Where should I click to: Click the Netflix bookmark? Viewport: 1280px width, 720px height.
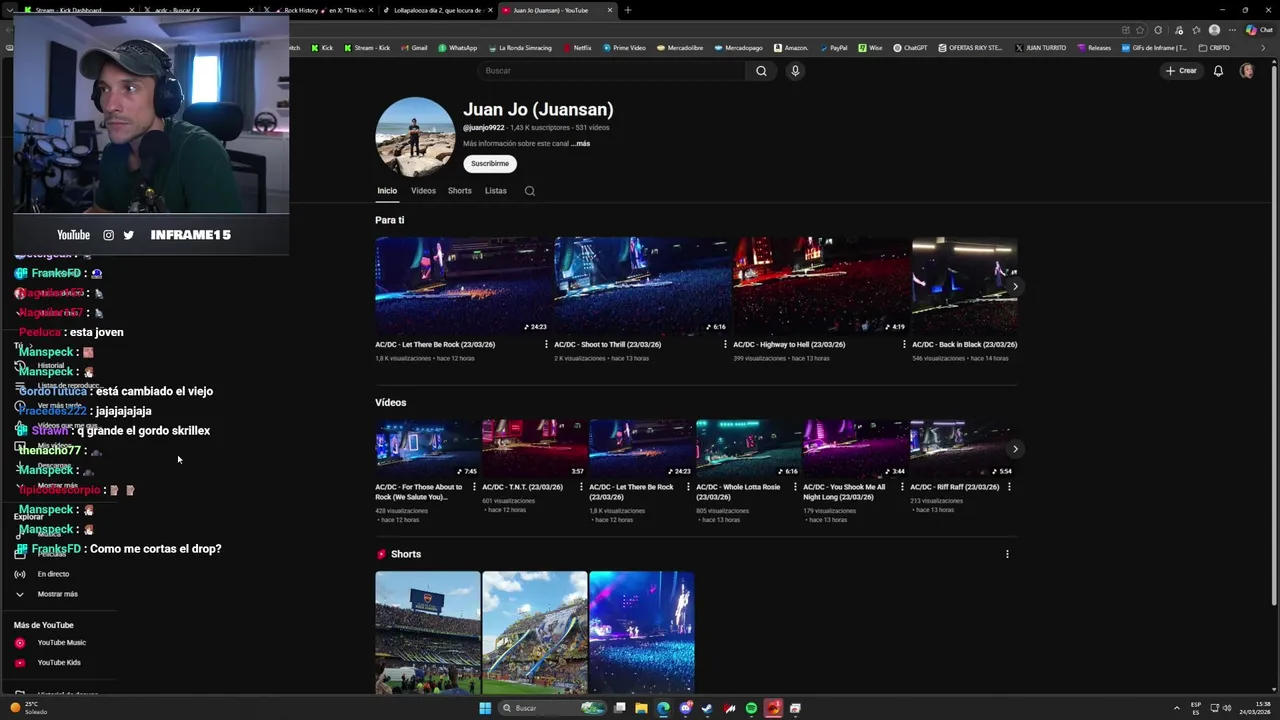(578, 48)
